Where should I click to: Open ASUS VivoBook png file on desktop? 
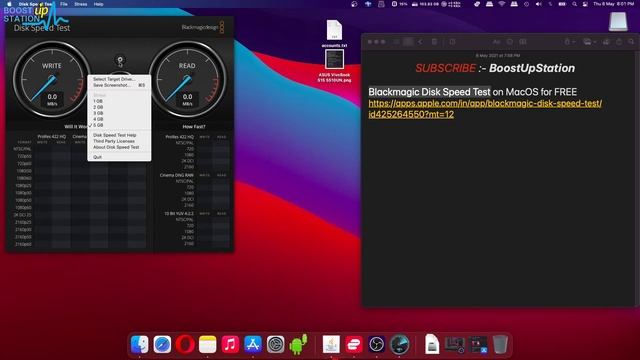coord(334,66)
